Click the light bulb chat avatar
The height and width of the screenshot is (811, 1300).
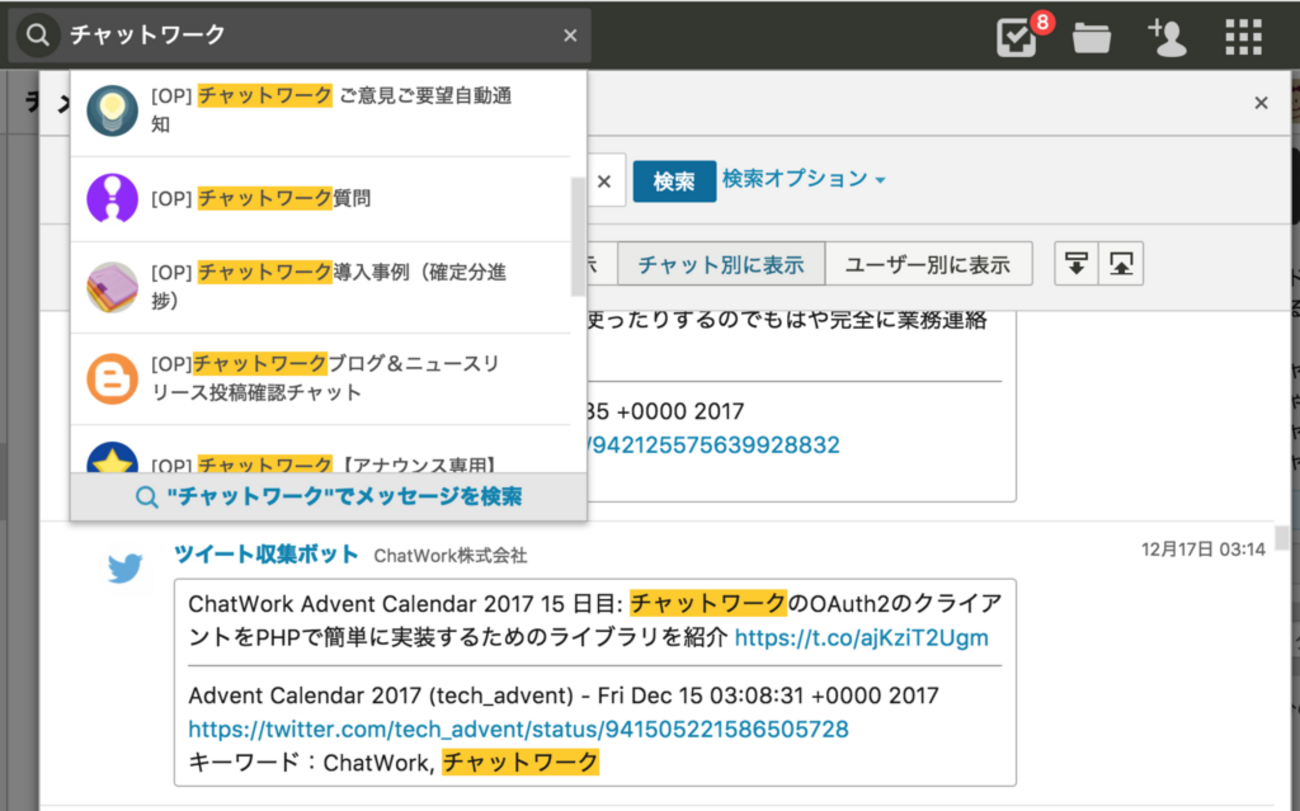[x=112, y=110]
